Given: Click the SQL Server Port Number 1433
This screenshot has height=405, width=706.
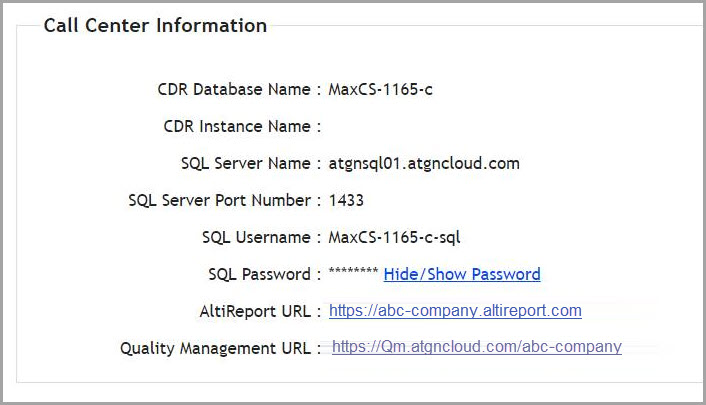Looking at the screenshot, I should (346, 200).
